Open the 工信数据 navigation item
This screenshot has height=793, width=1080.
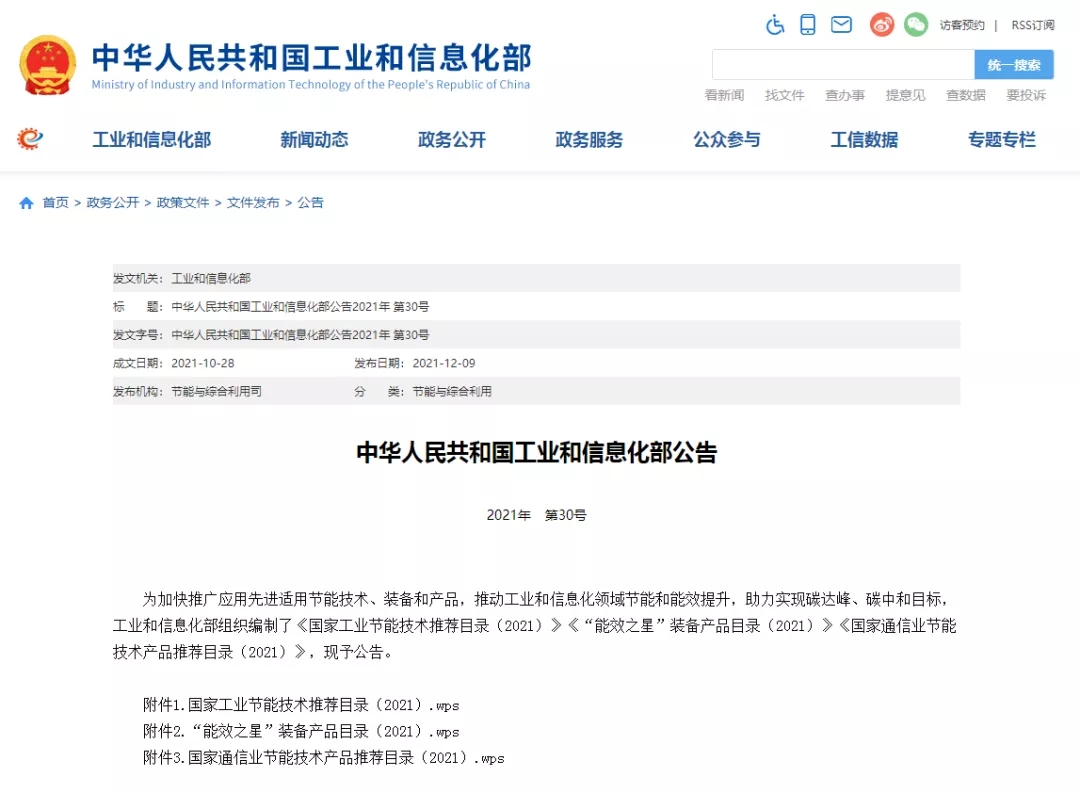point(864,140)
